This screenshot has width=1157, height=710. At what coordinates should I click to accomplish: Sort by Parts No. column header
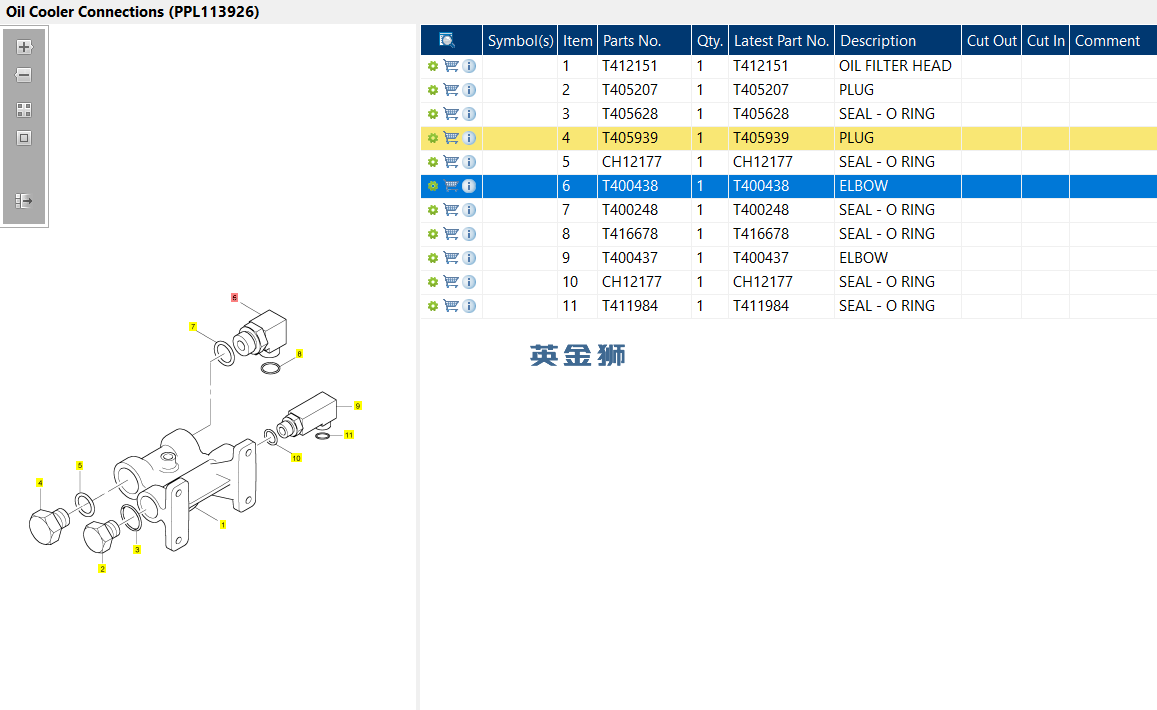644,41
